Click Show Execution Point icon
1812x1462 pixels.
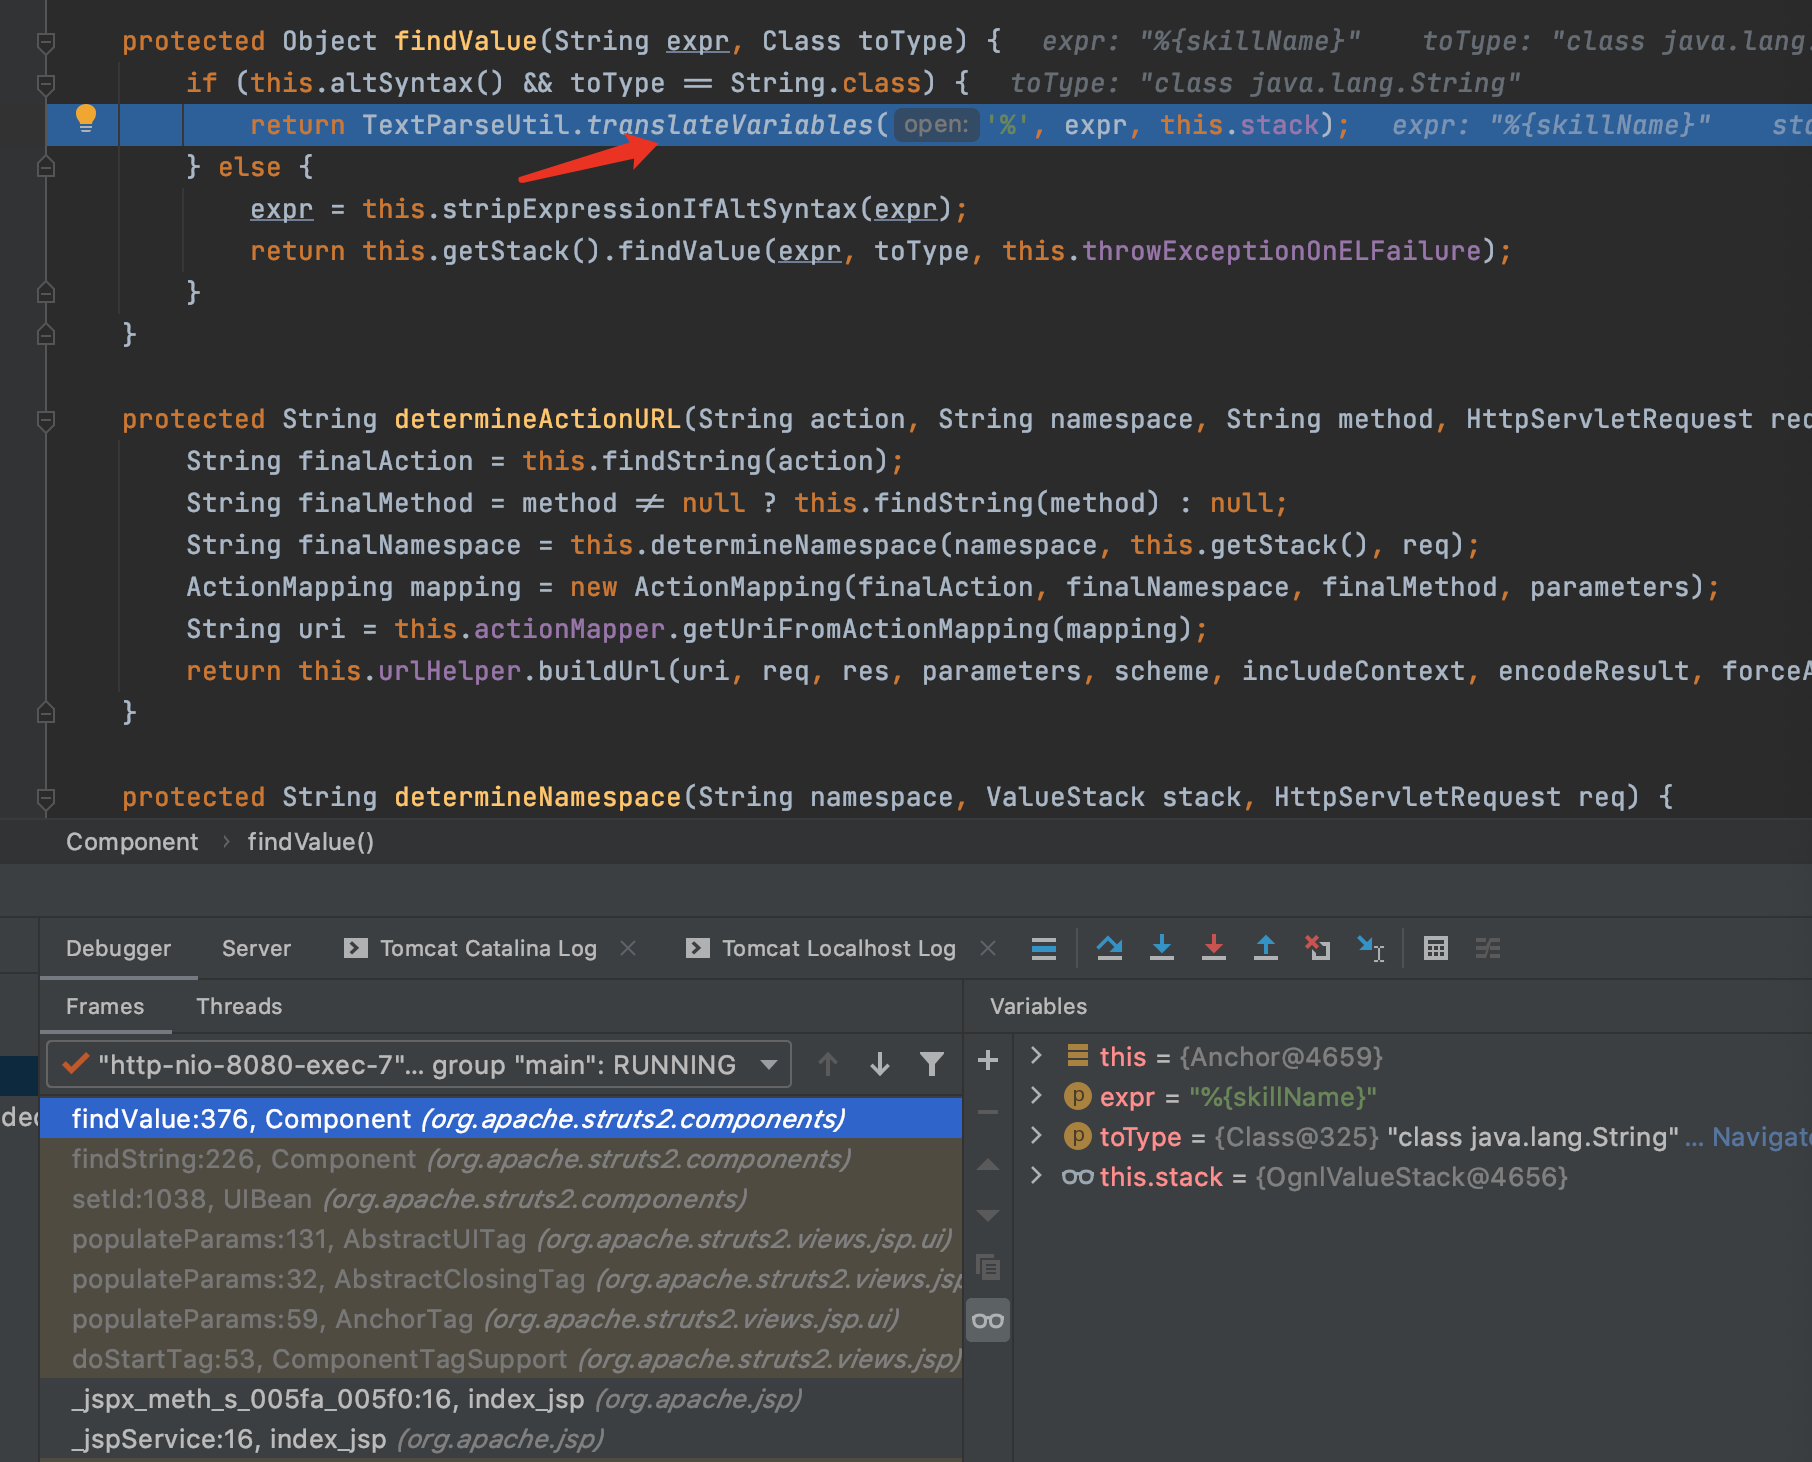1044,948
